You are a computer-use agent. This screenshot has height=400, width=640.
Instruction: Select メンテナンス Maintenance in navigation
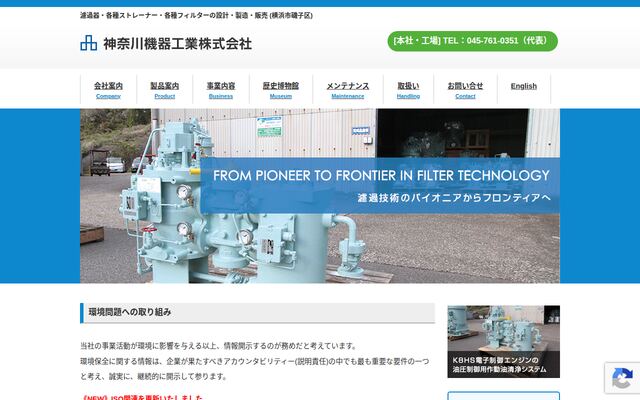tap(348, 90)
